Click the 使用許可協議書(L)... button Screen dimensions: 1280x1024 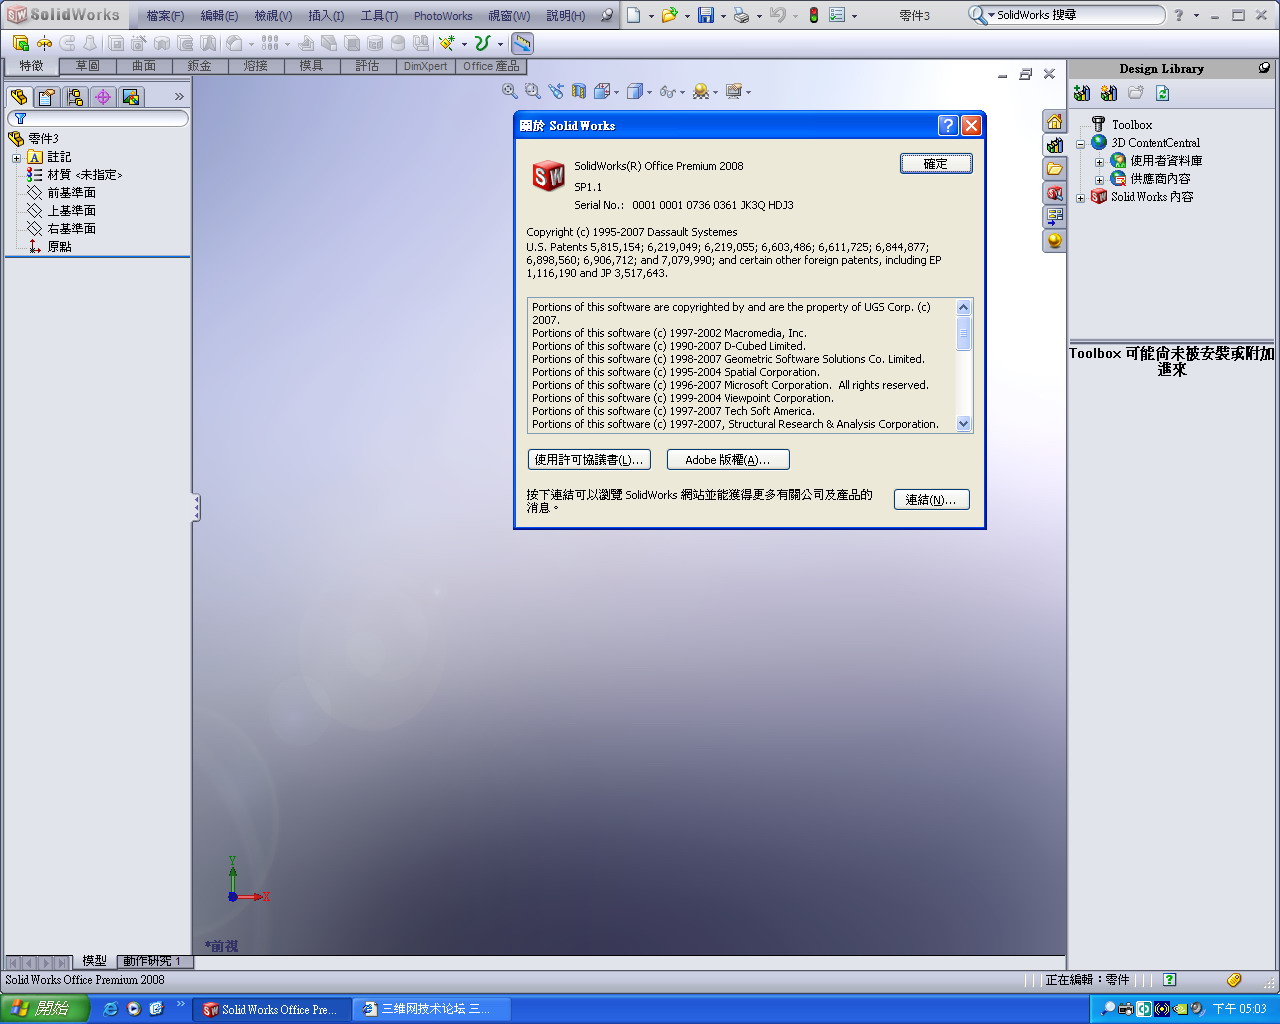point(589,459)
